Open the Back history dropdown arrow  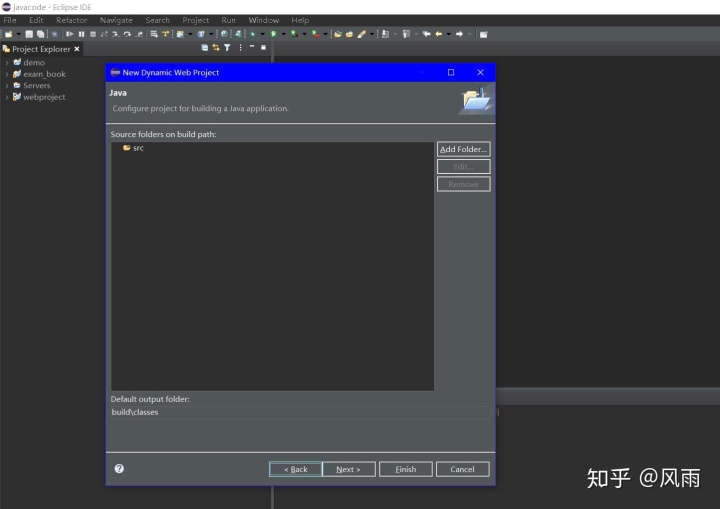click(449, 34)
